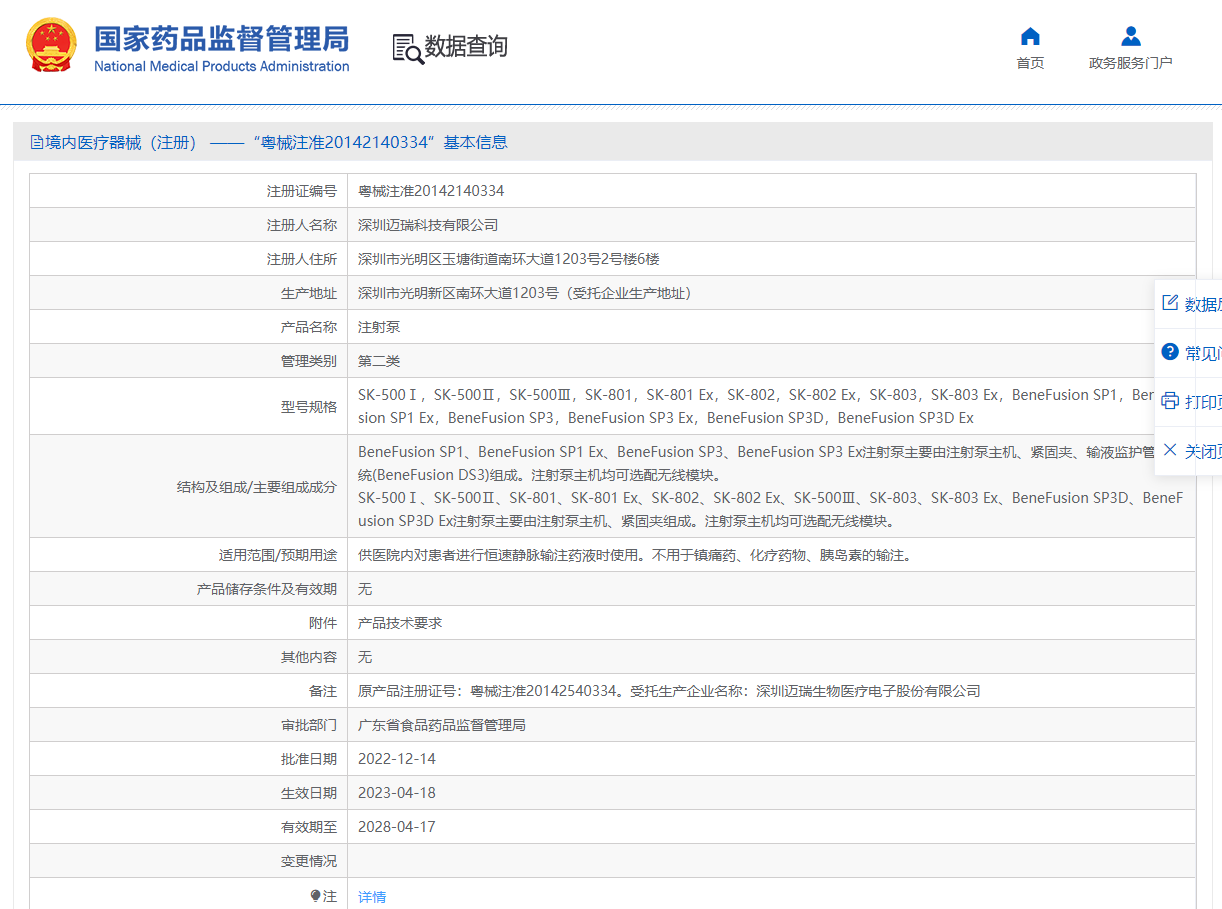Click the national emblem logo
Image resolution: width=1222 pixels, height=909 pixels.
point(51,45)
